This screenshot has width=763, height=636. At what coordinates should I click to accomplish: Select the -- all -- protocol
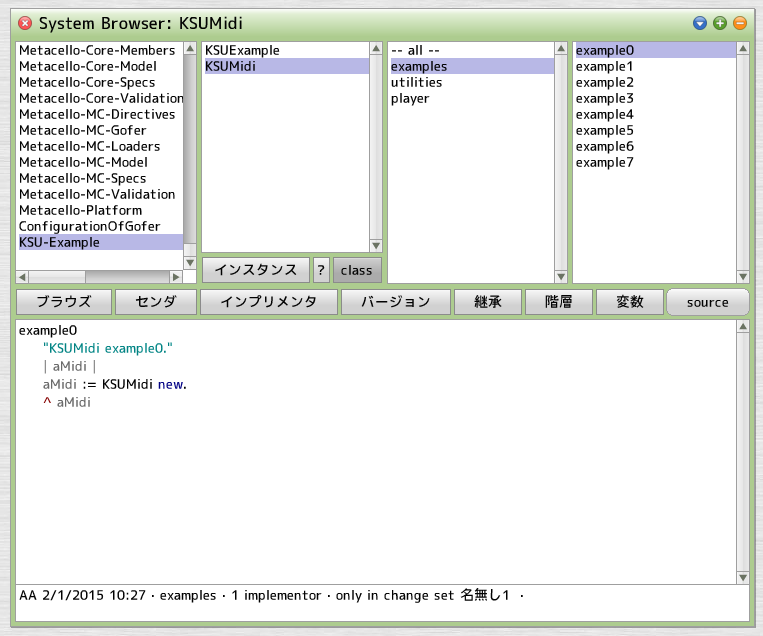[x=472, y=50]
